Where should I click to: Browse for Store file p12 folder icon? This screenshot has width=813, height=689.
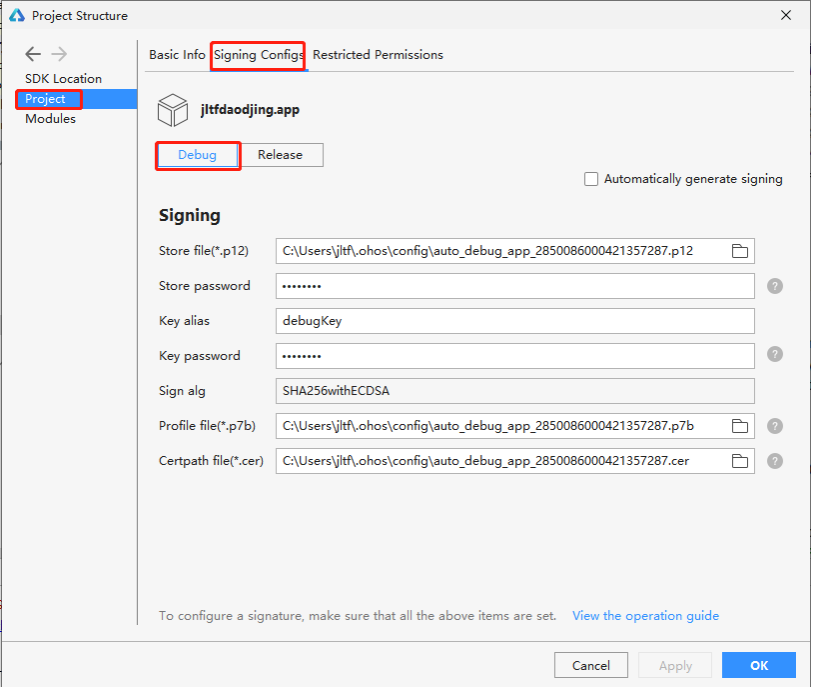point(739,251)
